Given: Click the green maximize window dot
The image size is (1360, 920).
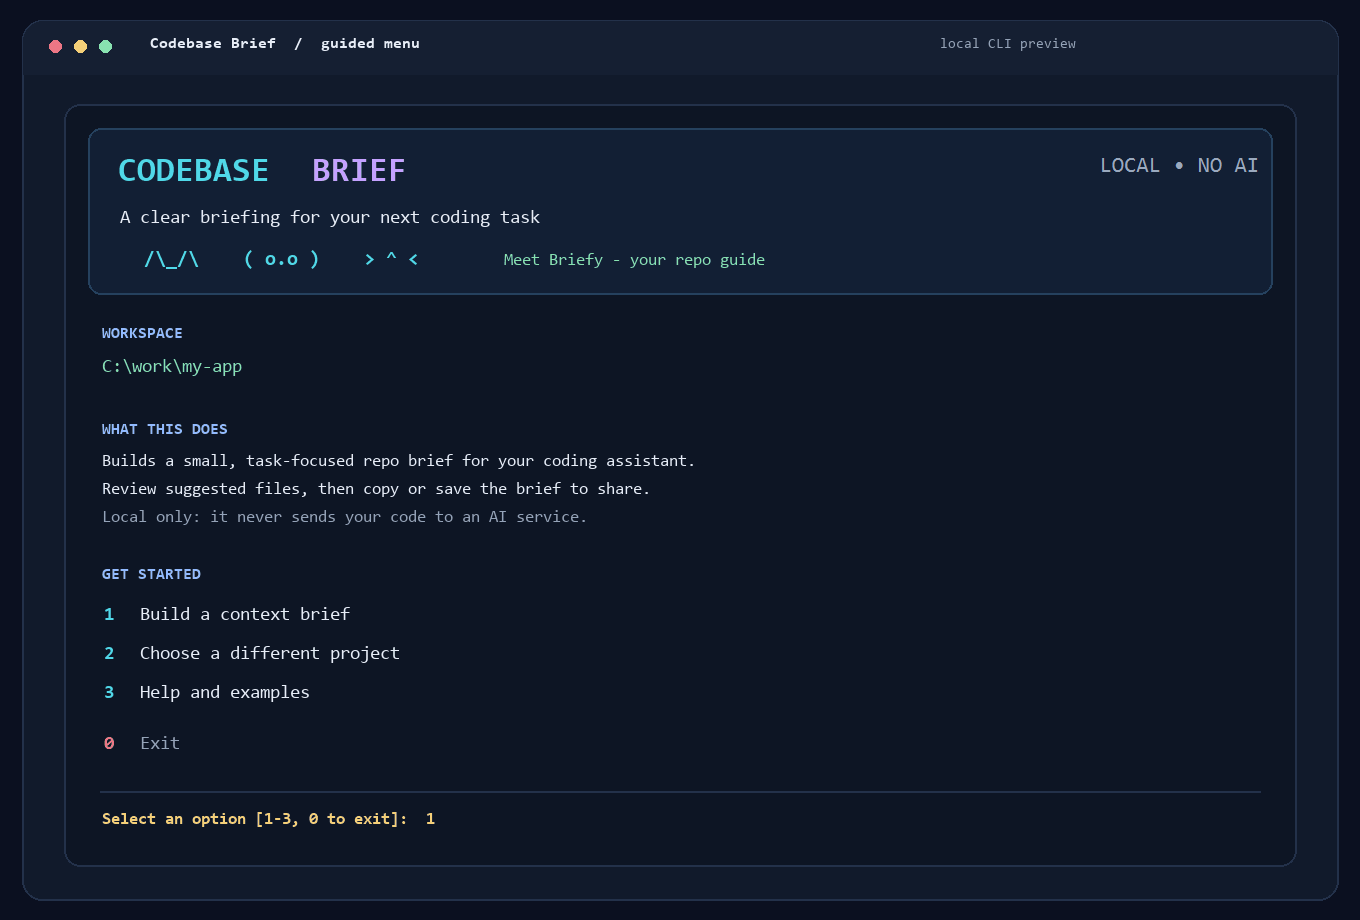Looking at the screenshot, I should (106, 46).
